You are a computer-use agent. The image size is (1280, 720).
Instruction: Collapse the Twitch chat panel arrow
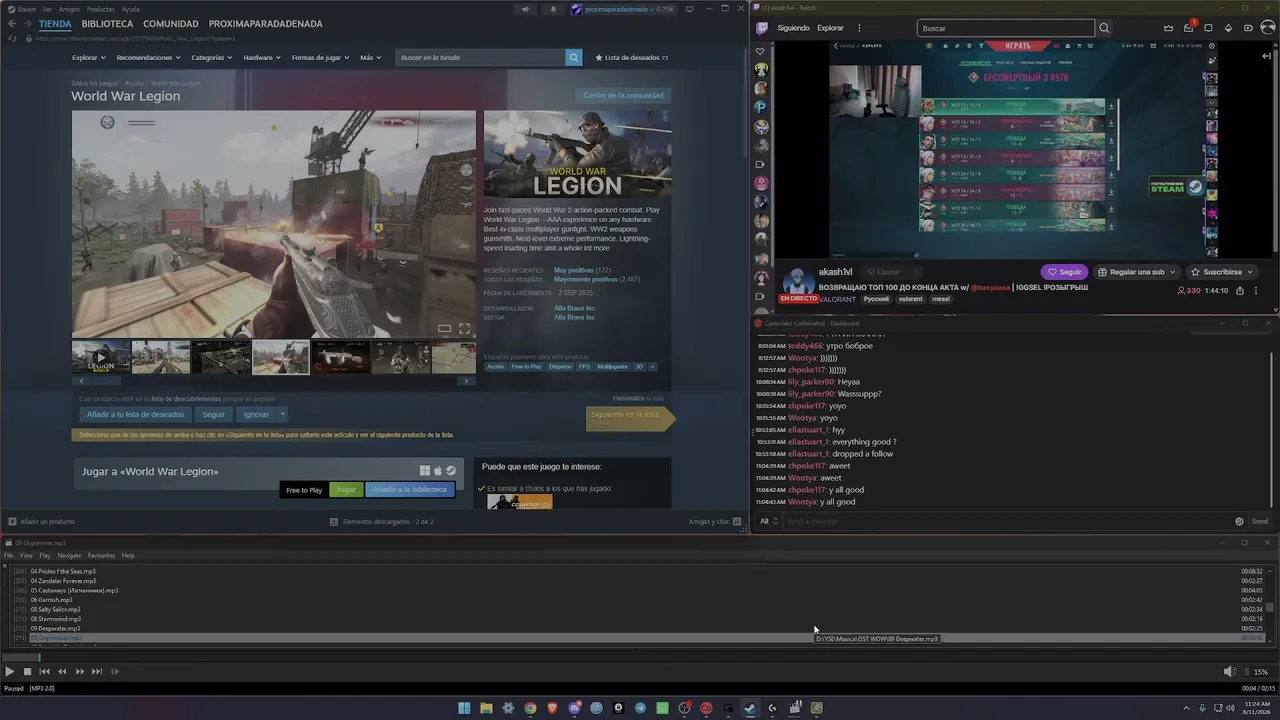1266,56
